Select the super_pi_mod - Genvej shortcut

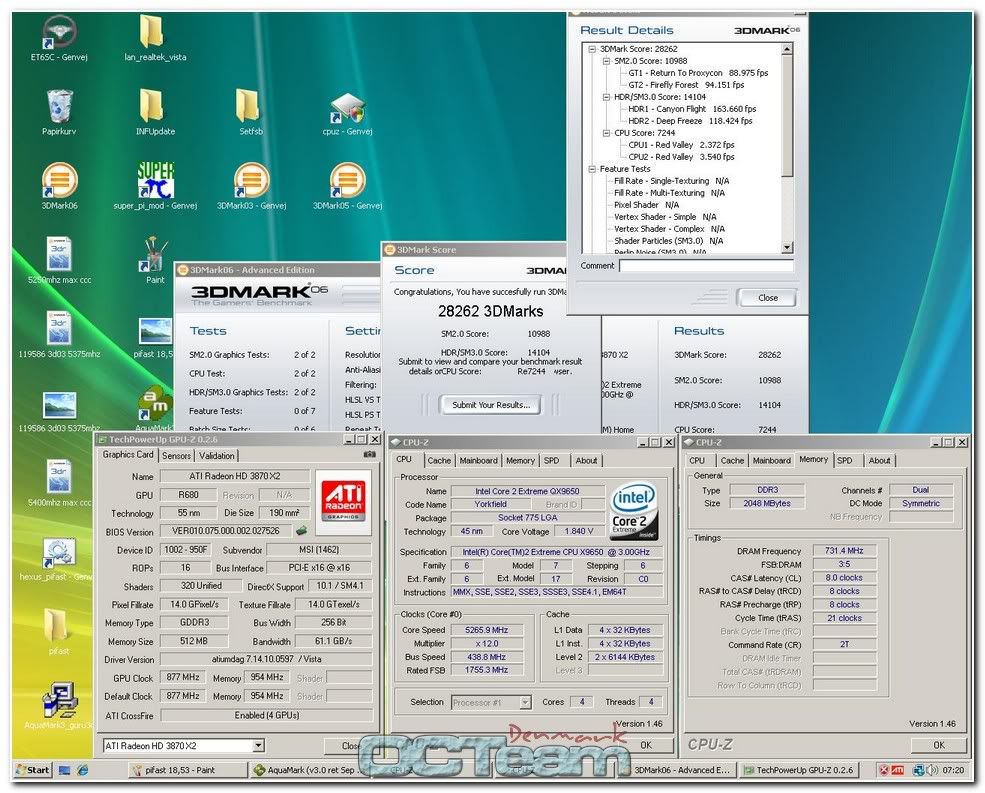coord(155,186)
